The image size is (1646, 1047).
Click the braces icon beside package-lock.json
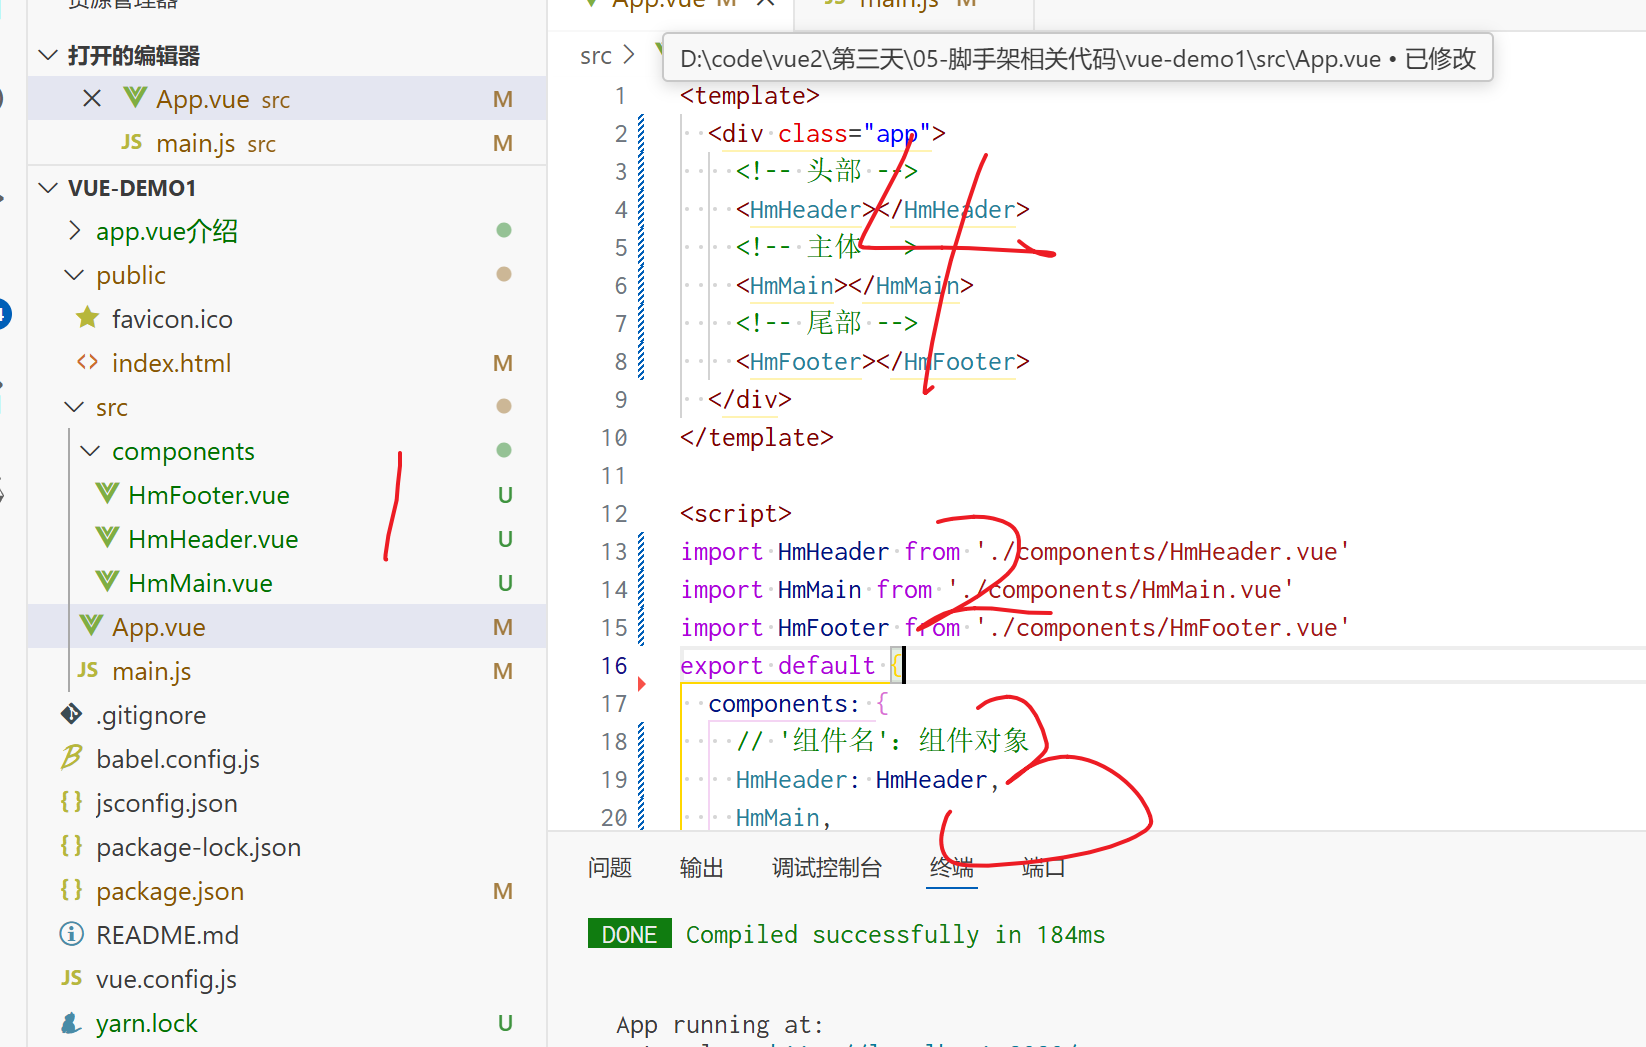coord(72,846)
